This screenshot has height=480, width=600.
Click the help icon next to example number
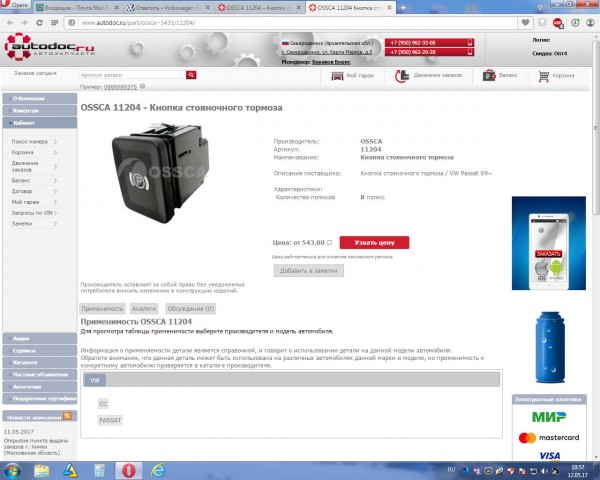tap(142, 87)
